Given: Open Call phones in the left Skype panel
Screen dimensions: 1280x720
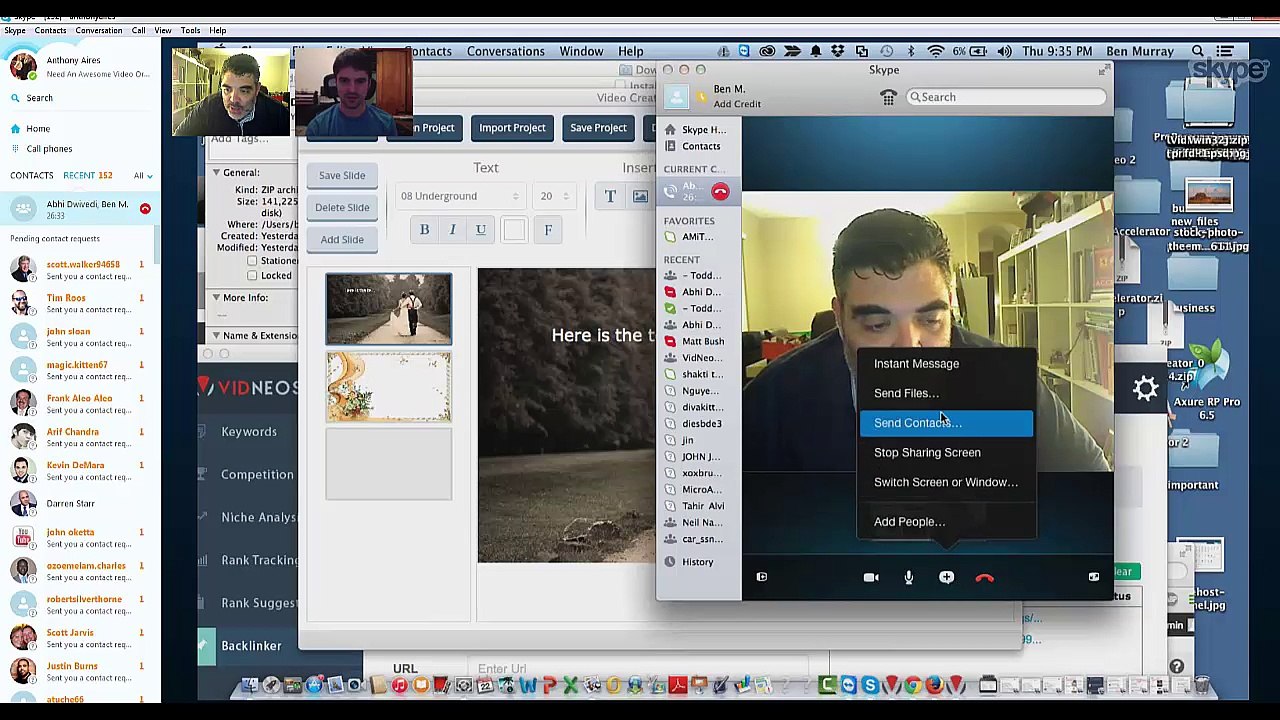Looking at the screenshot, I should pos(49,149).
